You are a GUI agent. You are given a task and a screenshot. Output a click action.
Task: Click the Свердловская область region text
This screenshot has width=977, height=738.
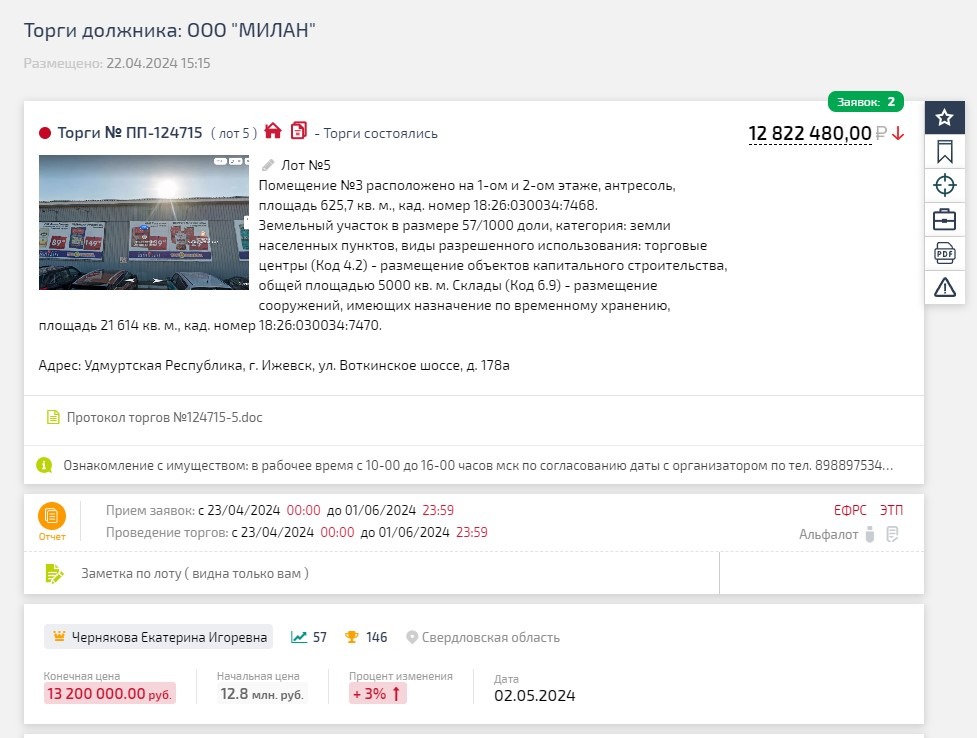tap(491, 637)
